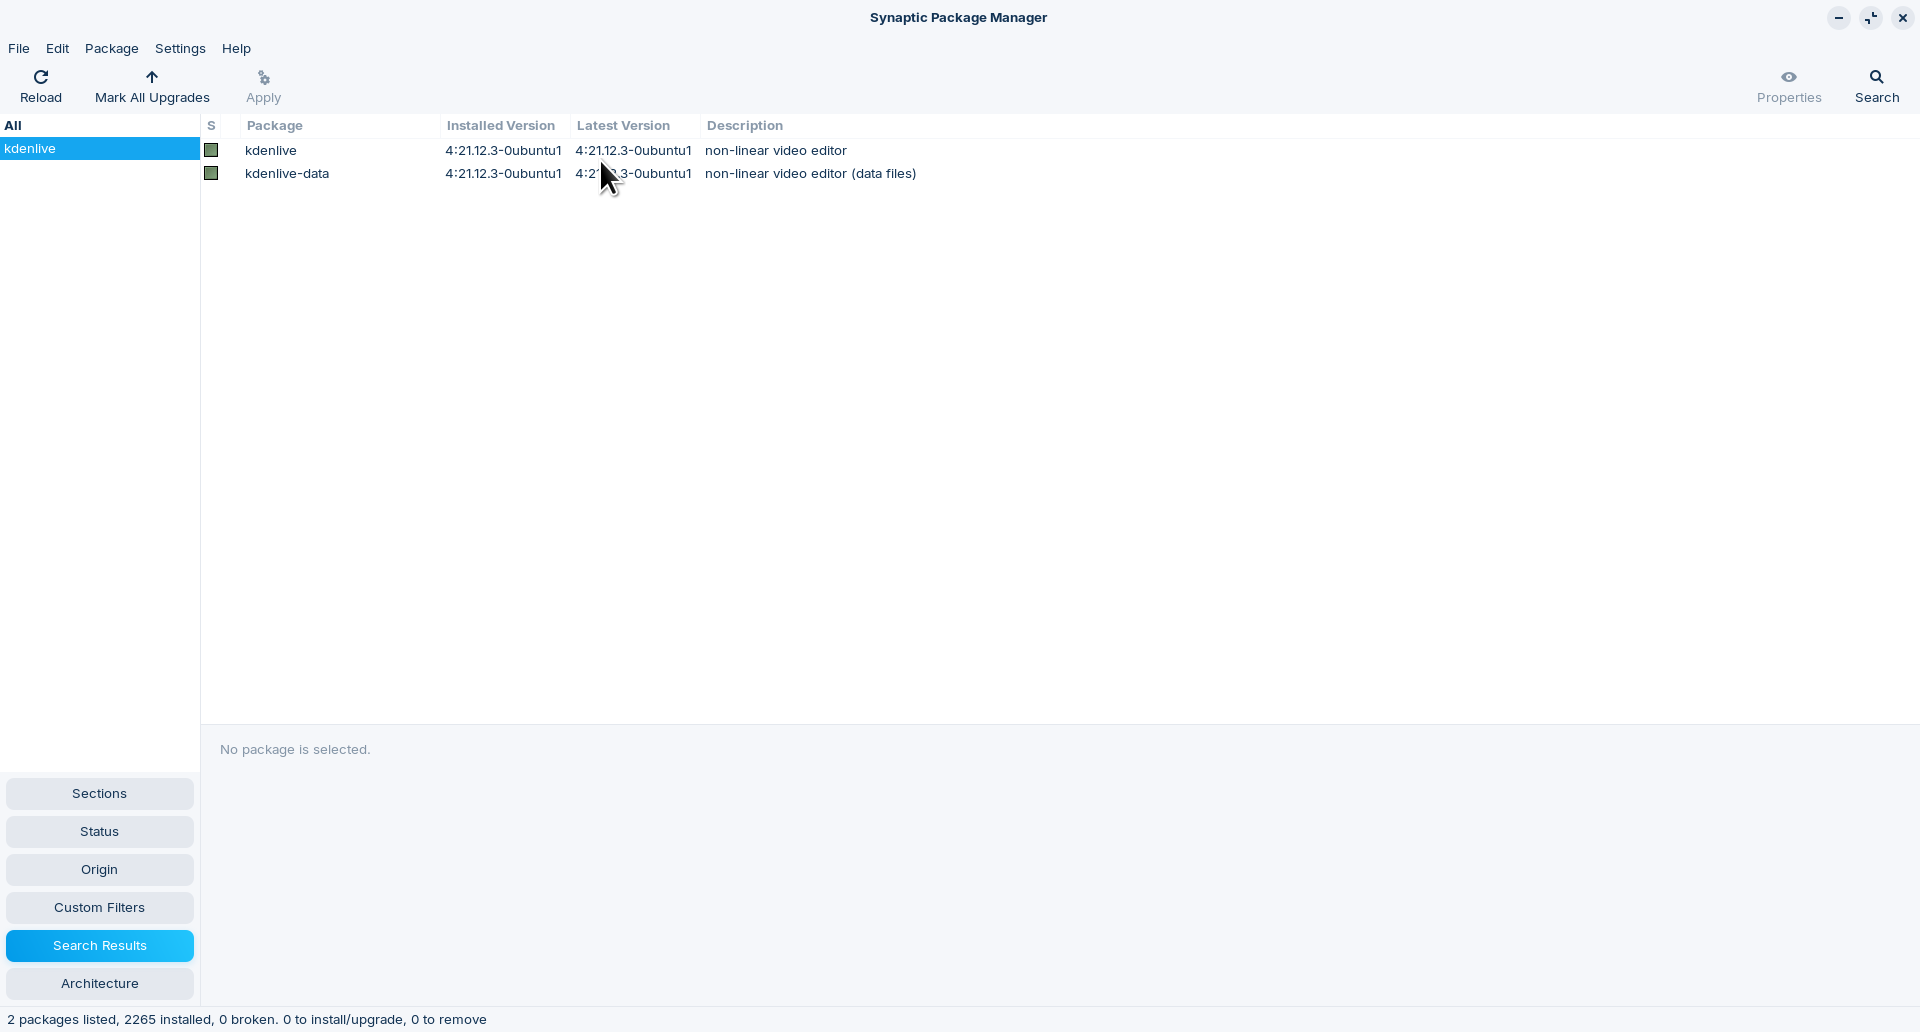Image resolution: width=1920 pixels, height=1032 pixels.
Task: Select the kdenlive package name
Action: (271, 150)
